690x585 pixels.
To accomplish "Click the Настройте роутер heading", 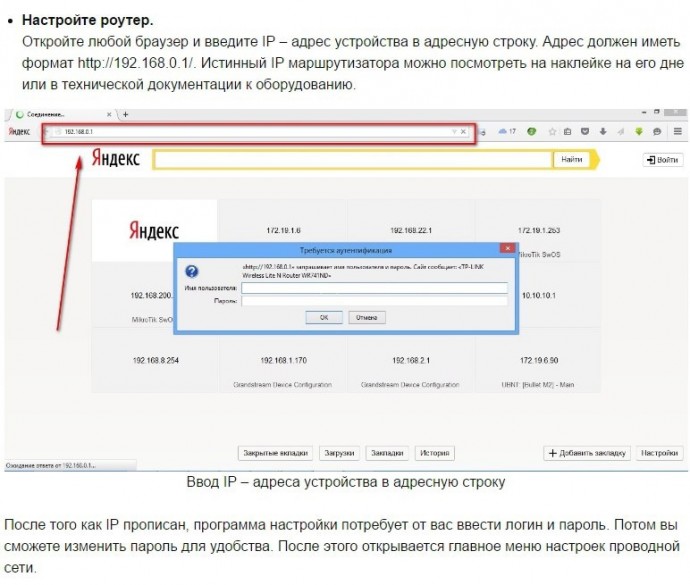I will (x=88, y=20).
